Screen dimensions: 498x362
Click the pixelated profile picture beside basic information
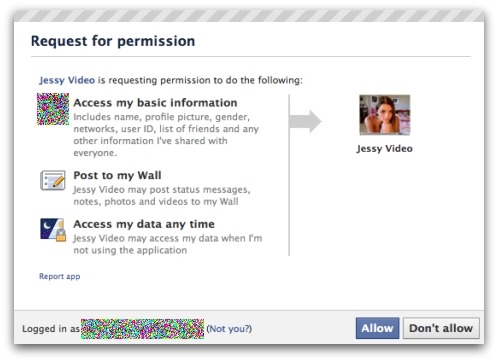[53, 109]
